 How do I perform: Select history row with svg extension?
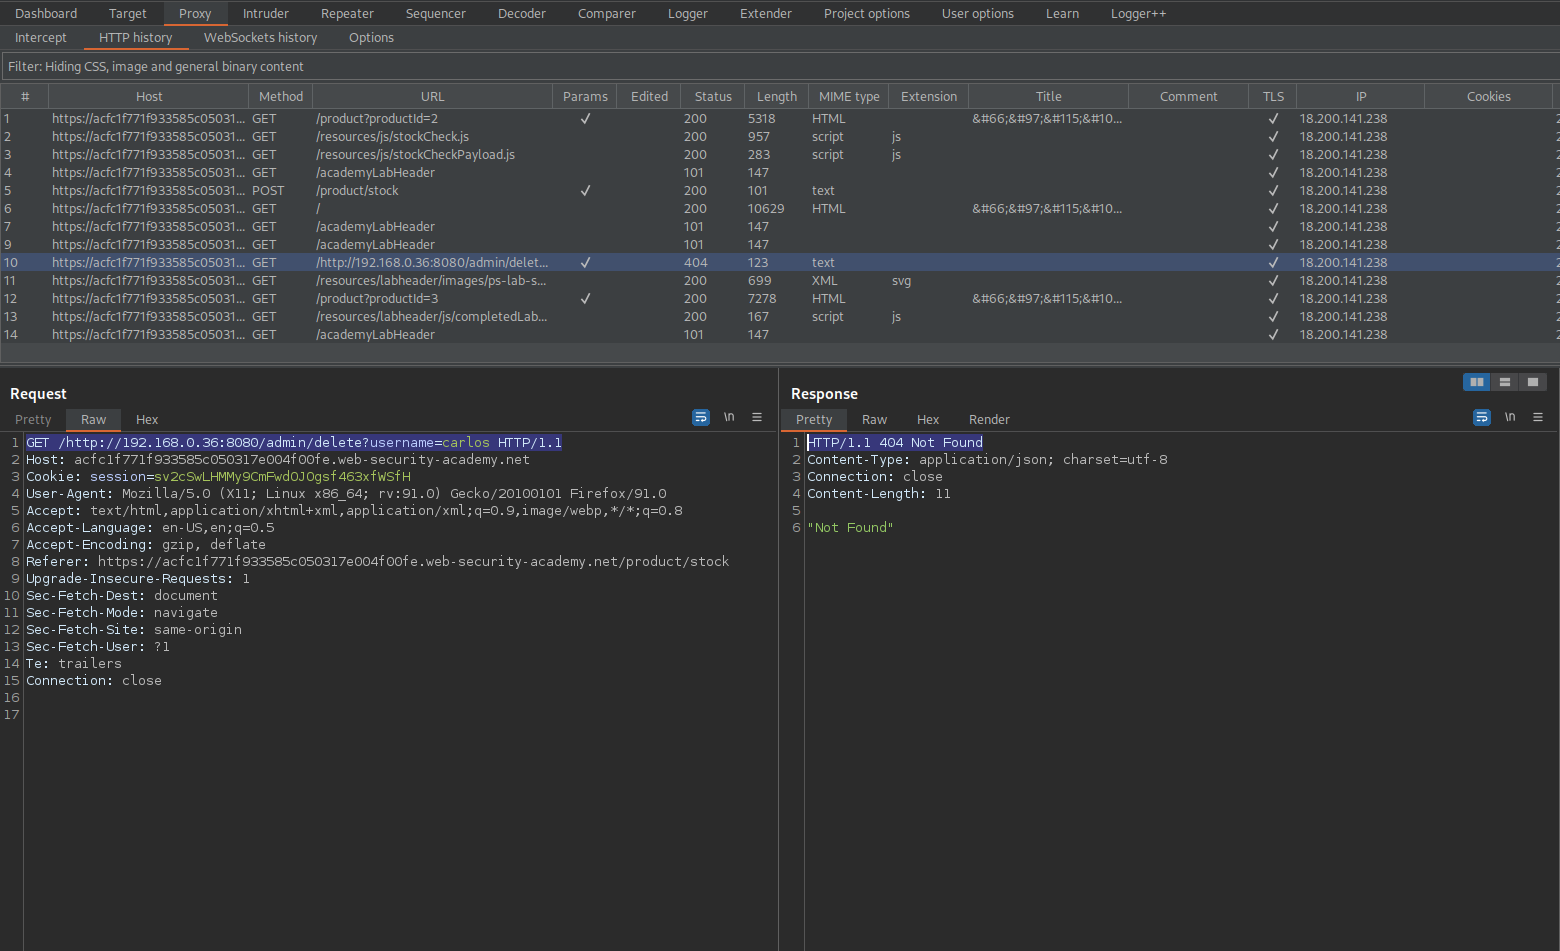click(780, 280)
